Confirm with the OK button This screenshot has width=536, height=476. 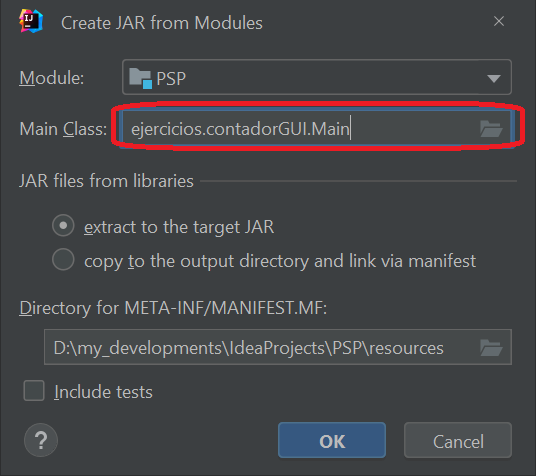[x=332, y=440]
